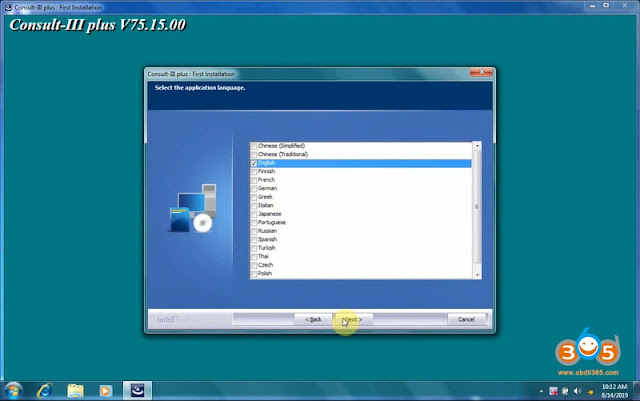Click the volume speaker tray icon
The width and height of the screenshot is (640, 401).
[x=577, y=391]
